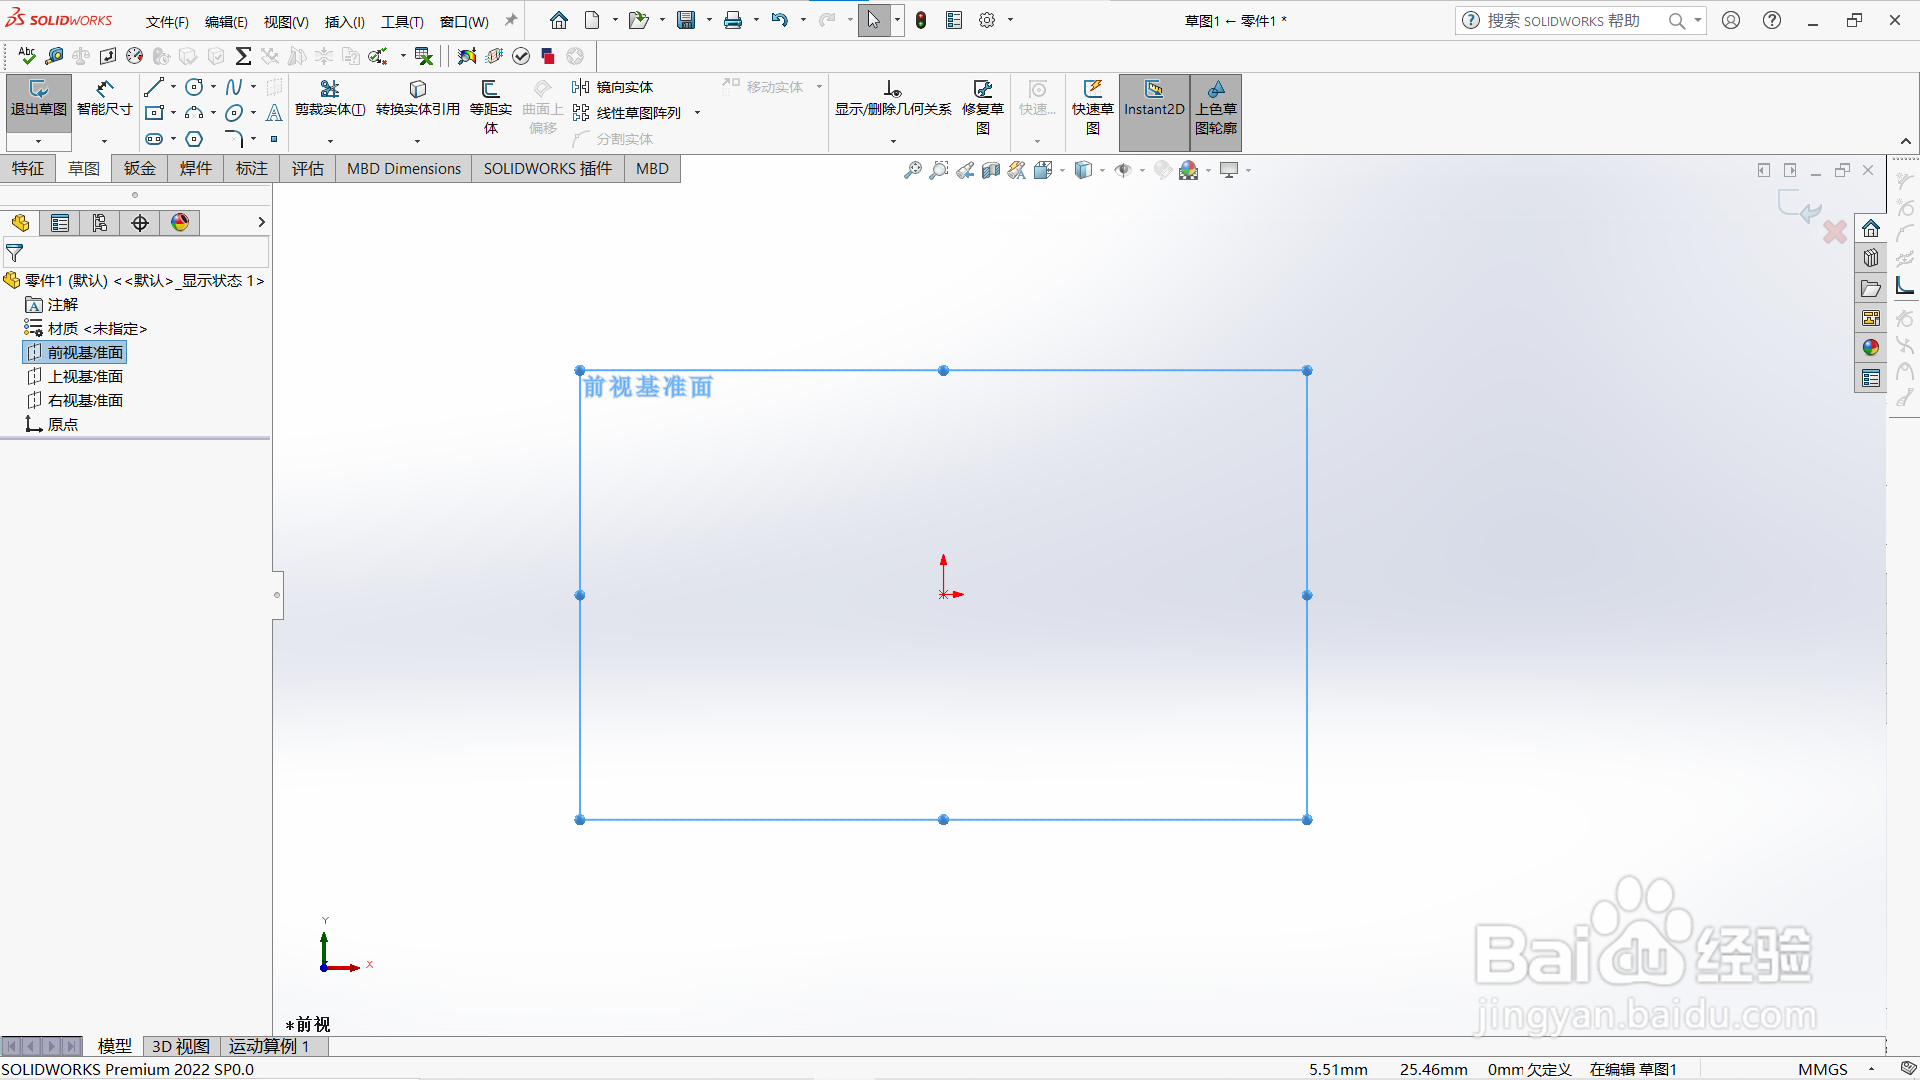Select the Polygon sketch tool
This screenshot has height=1080, width=1920.
pyautogui.click(x=195, y=139)
